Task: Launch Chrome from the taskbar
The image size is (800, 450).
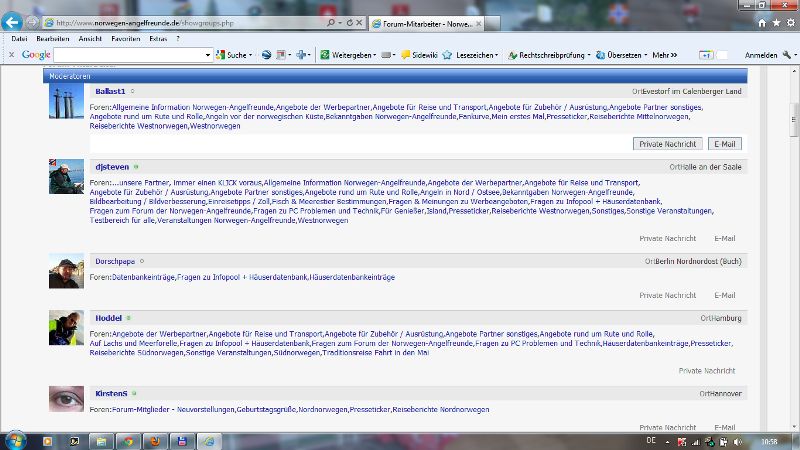Action: coord(128,440)
